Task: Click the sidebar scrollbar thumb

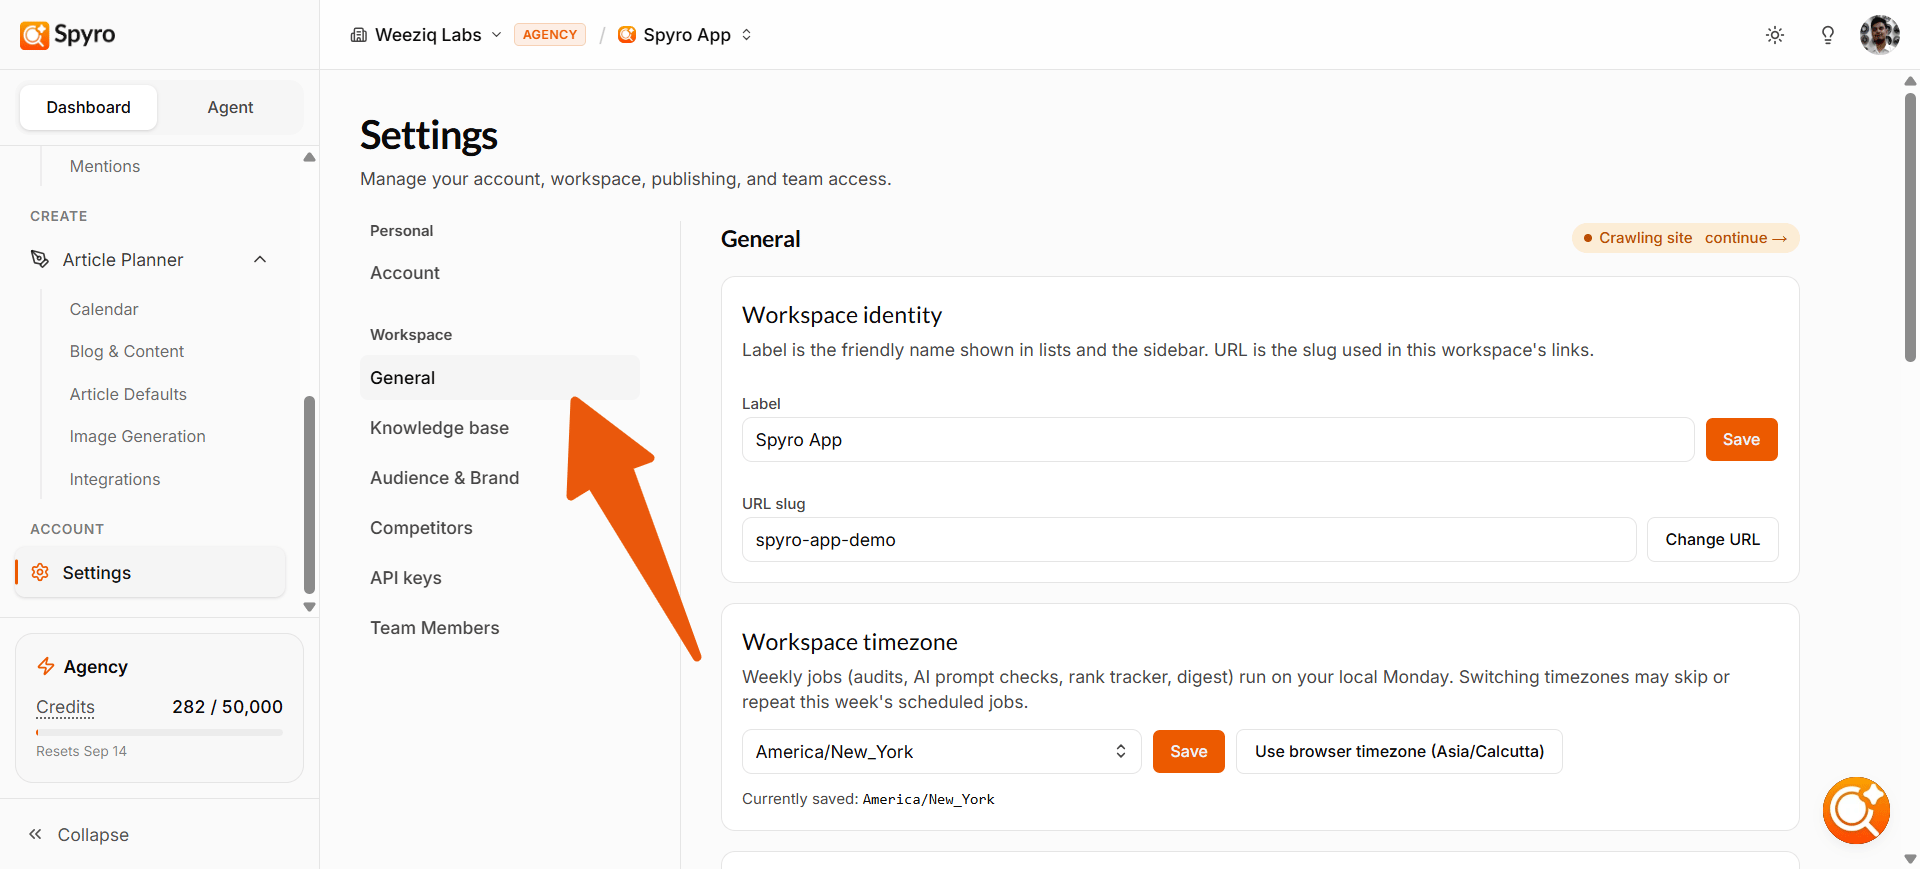Action: pyautogui.click(x=309, y=495)
